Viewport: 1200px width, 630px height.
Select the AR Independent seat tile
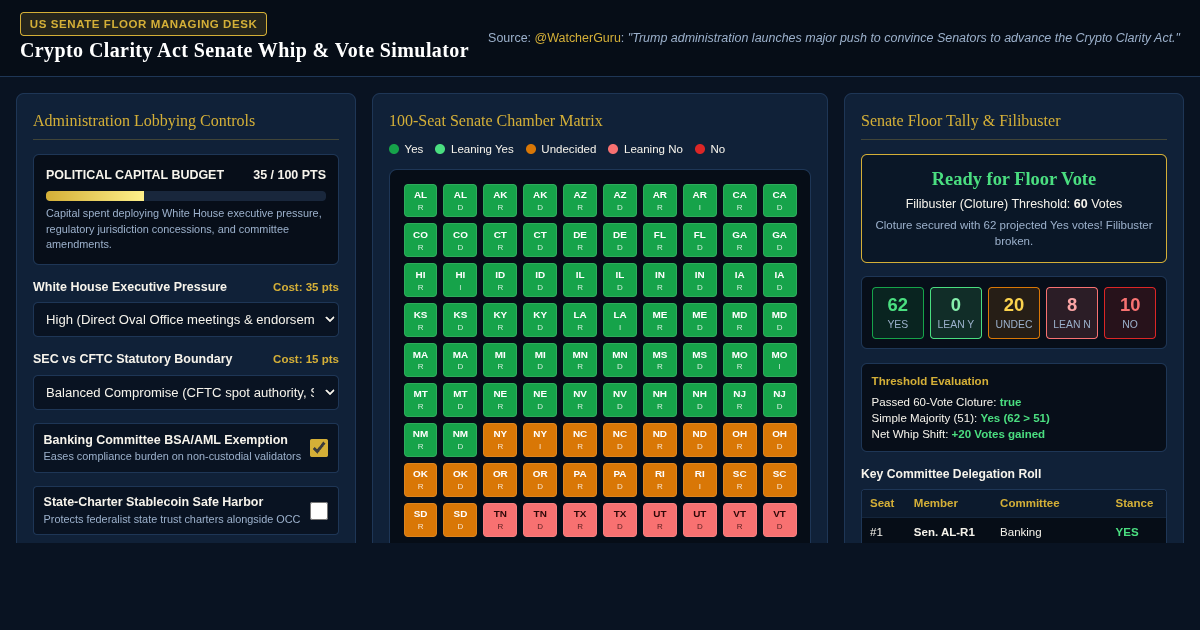700,200
